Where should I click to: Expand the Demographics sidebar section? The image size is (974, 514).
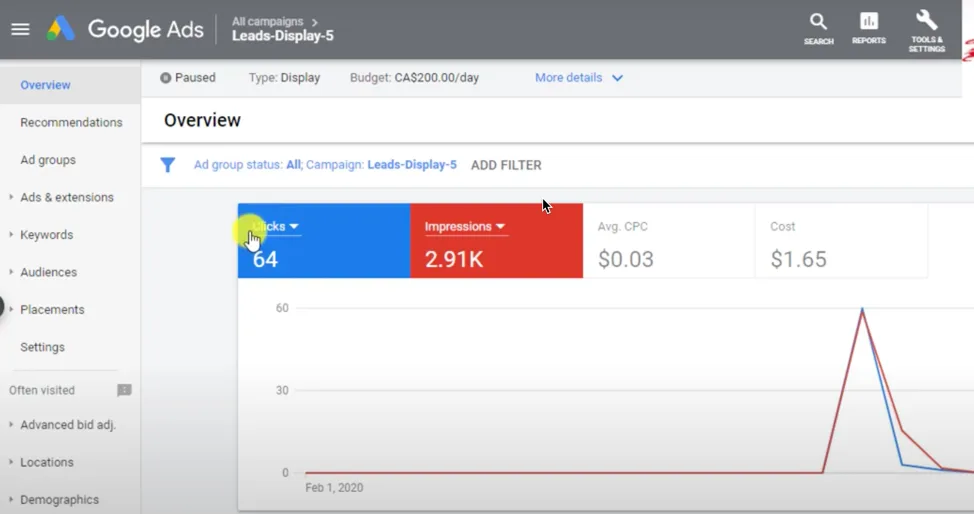pos(59,499)
